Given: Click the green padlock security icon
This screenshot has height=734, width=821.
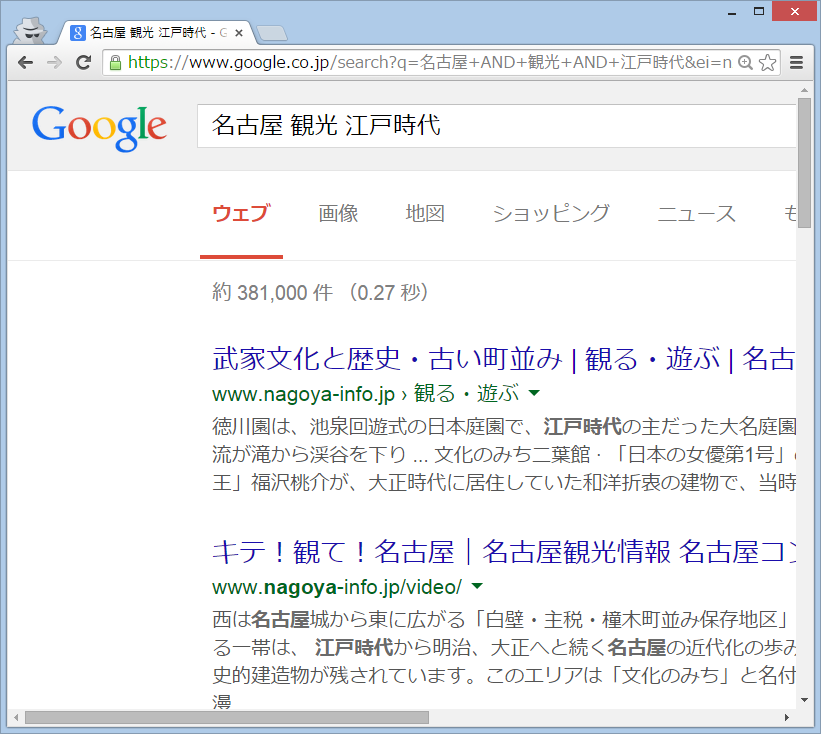Looking at the screenshot, I should coord(115,63).
